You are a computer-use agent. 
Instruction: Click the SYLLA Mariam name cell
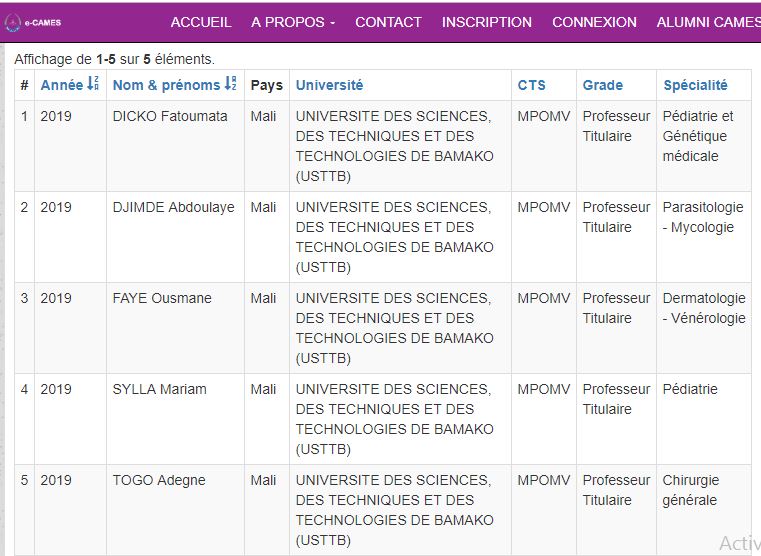point(160,390)
